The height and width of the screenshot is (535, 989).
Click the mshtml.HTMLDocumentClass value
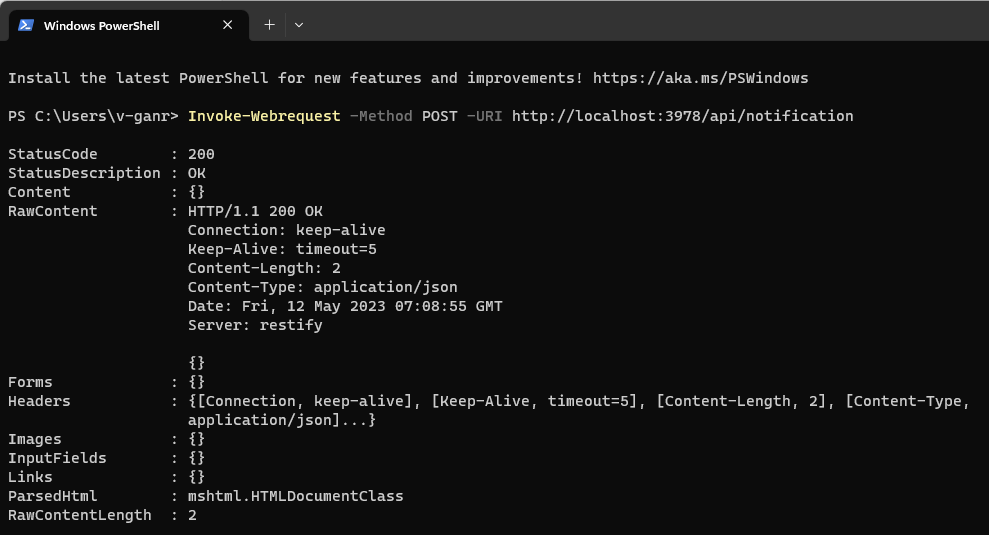tap(295, 496)
